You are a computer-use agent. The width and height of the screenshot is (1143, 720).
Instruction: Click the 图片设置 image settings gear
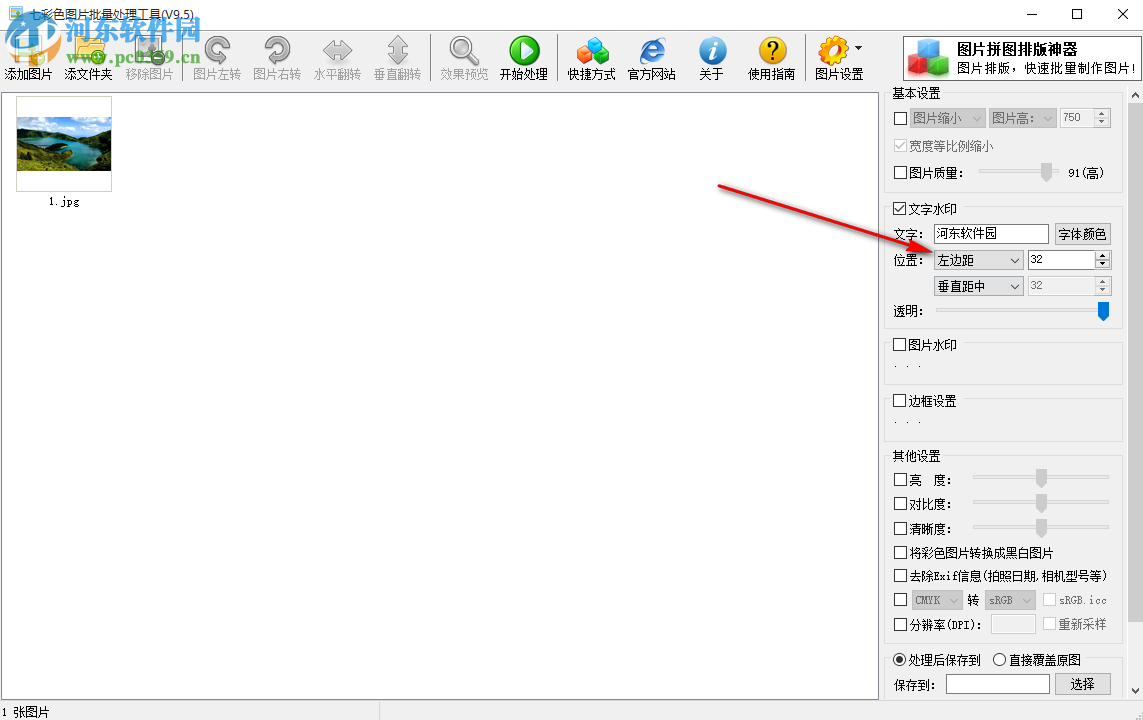pos(833,51)
